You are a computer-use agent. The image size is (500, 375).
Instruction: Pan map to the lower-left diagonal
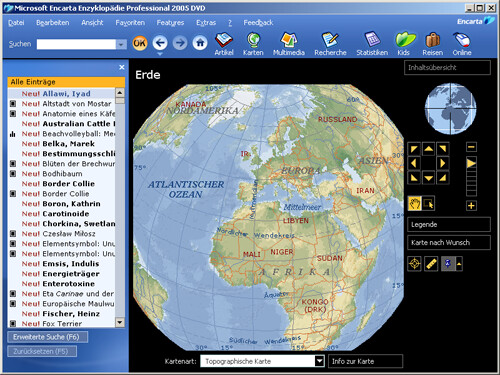[x=414, y=178]
